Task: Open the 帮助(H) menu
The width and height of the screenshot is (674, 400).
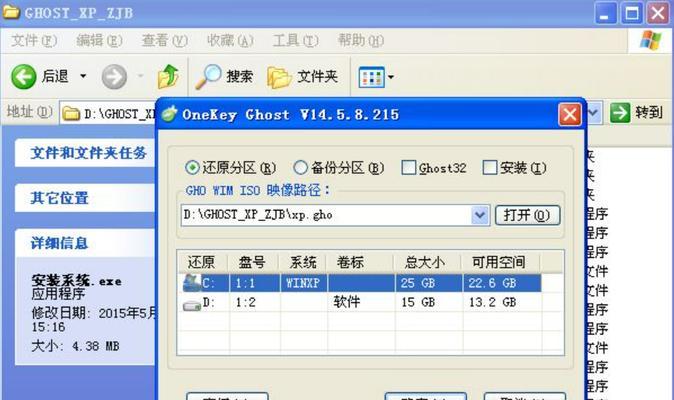Action: click(361, 40)
